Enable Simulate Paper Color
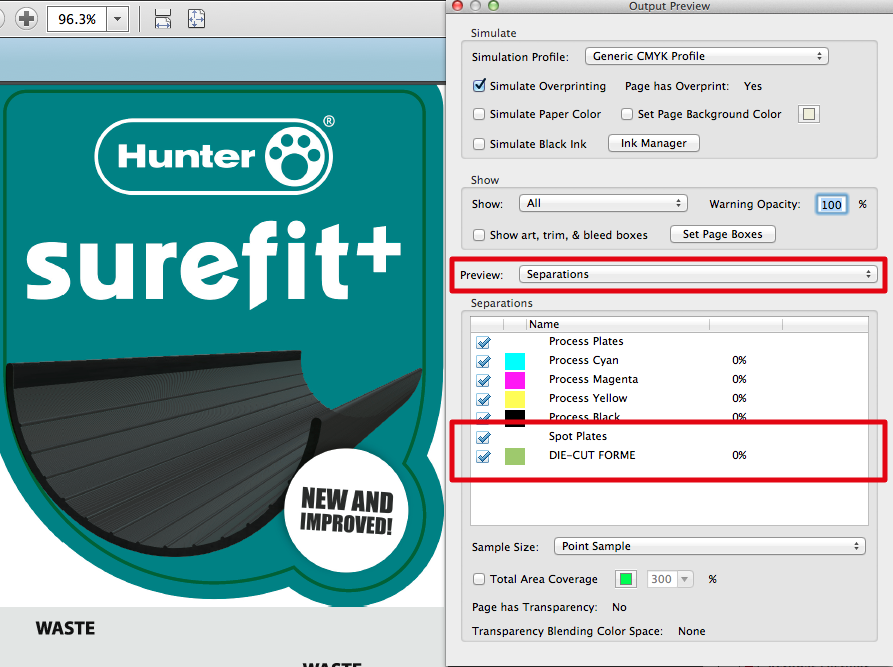This screenshot has width=893, height=667. click(x=479, y=114)
